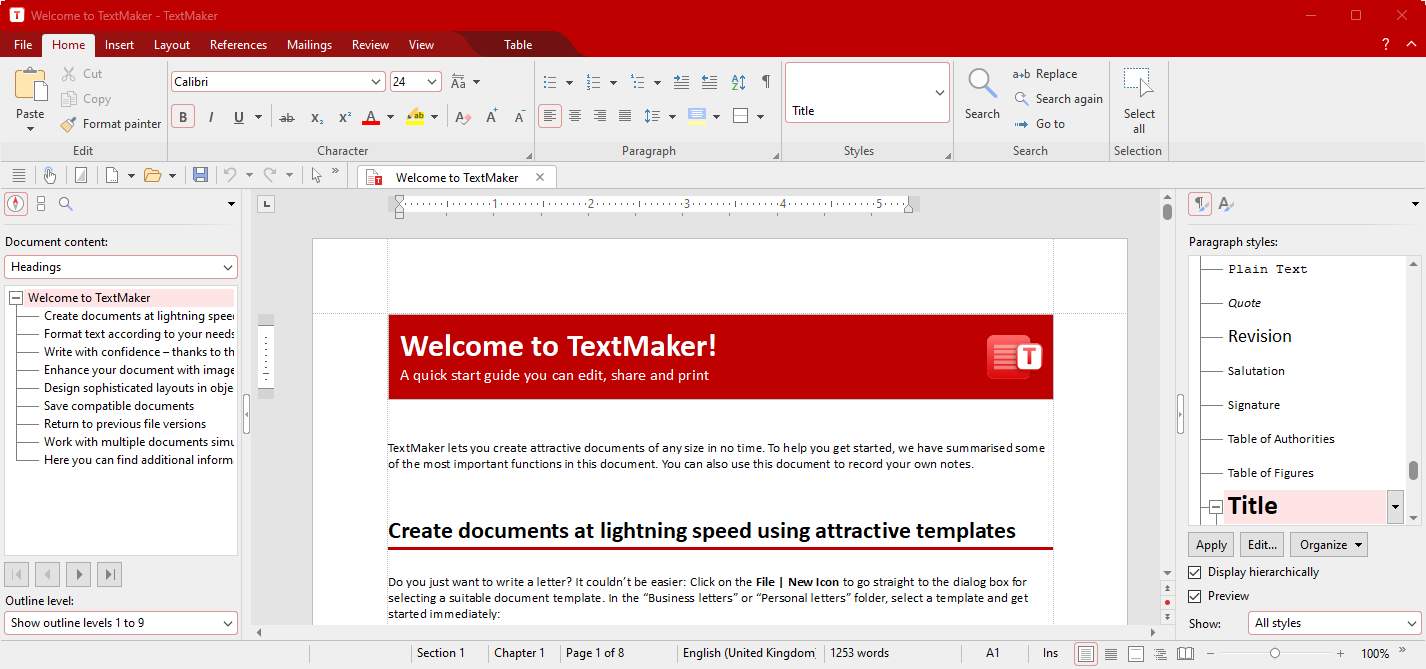Justify the paragraph
The width and height of the screenshot is (1426, 669).
[x=625, y=117]
